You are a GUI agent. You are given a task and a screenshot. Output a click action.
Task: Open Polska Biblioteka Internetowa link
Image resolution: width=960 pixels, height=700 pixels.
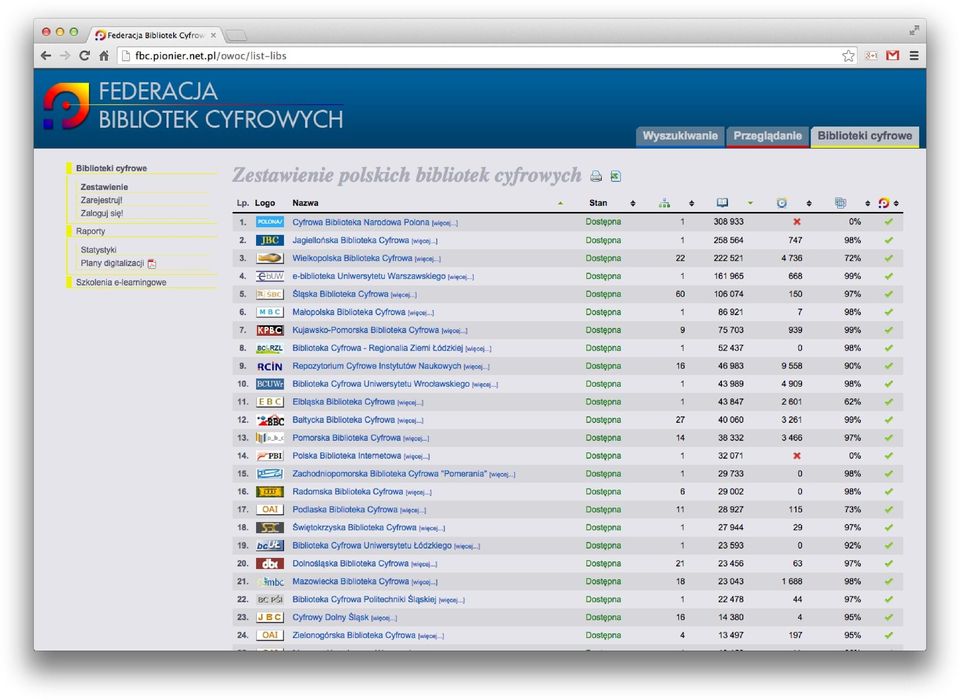(347, 456)
